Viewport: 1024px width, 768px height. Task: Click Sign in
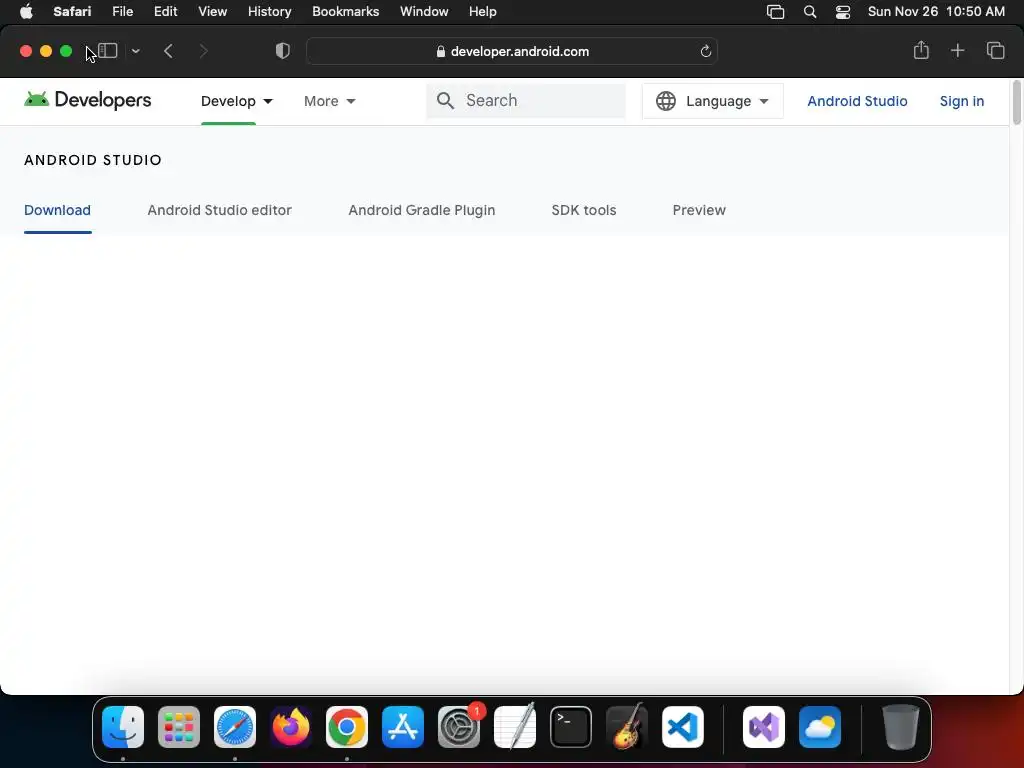pyautogui.click(x=961, y=101)
